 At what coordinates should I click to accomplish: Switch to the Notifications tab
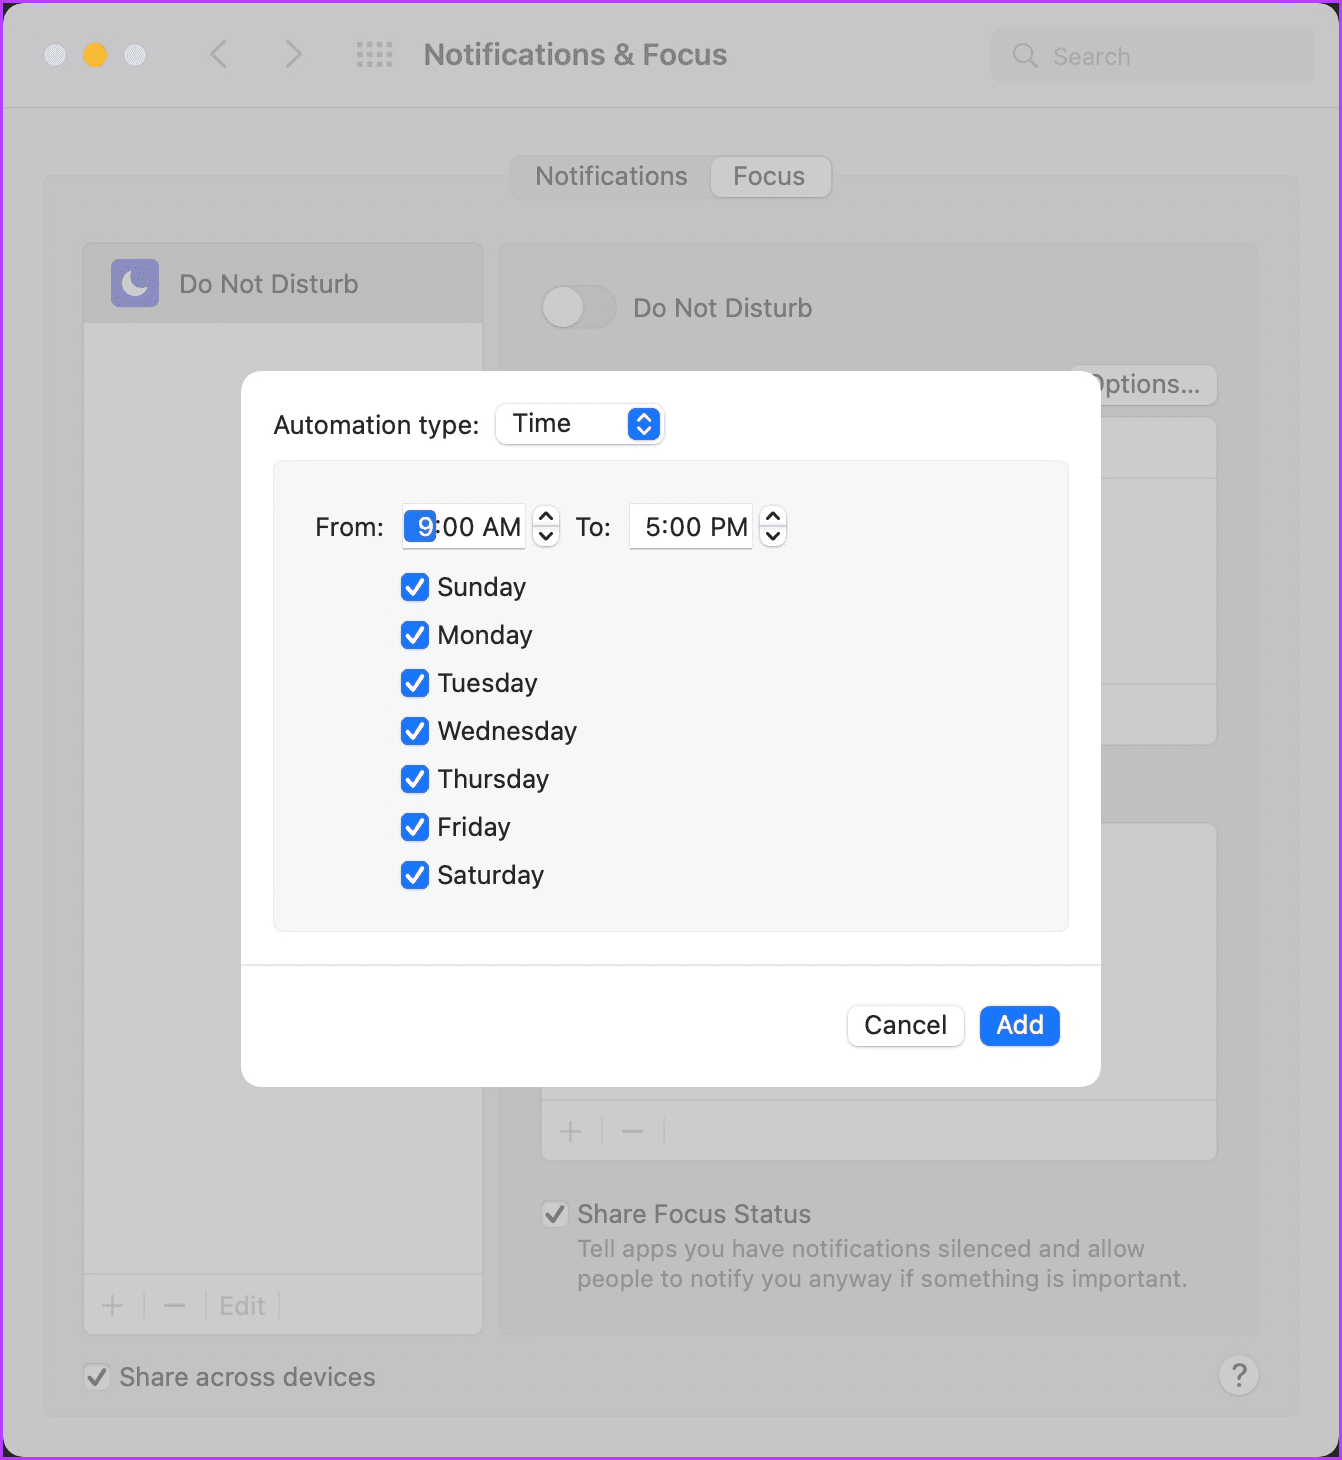point(611,176)
